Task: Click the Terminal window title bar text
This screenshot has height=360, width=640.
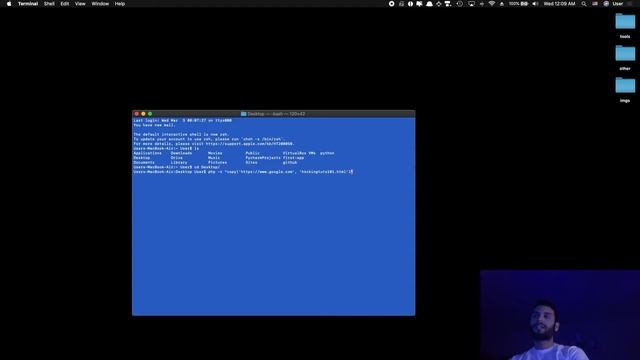Action: tap(276, 114)
